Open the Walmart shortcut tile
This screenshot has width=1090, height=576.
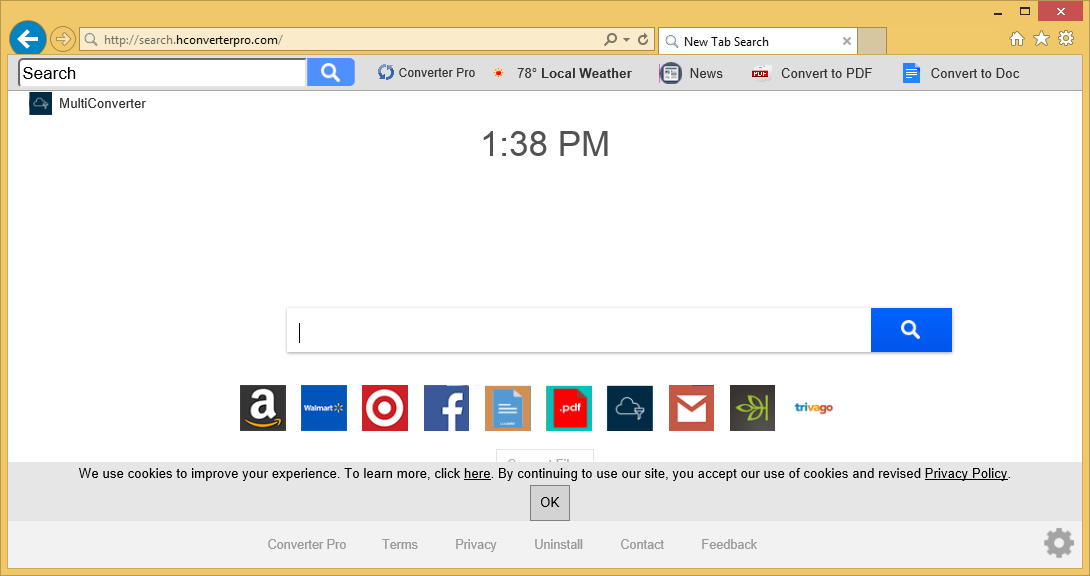click(324, 408)
